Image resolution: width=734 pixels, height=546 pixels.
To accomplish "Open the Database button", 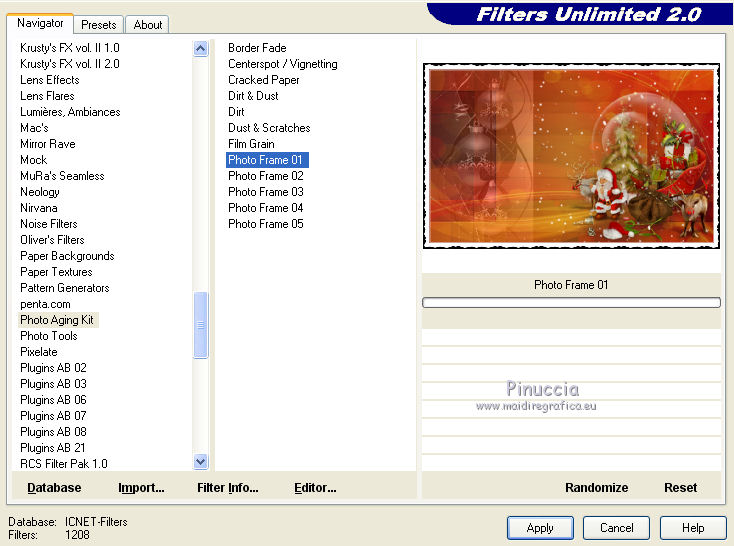I will click(x=54, y=487).
